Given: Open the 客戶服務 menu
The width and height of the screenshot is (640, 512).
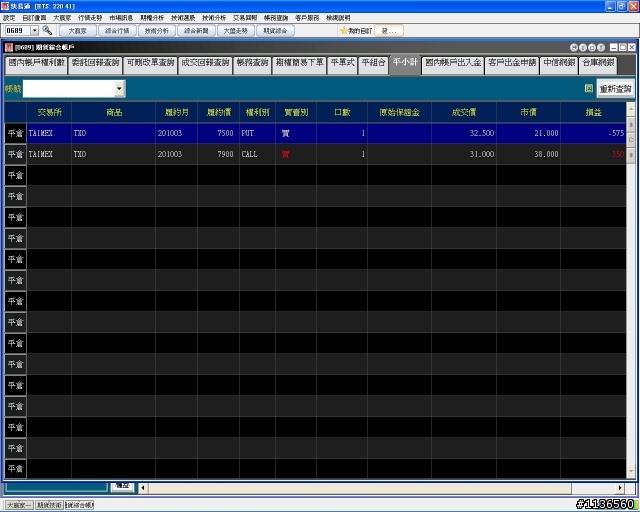Looking at the screenshot, I should pos(307,18).
